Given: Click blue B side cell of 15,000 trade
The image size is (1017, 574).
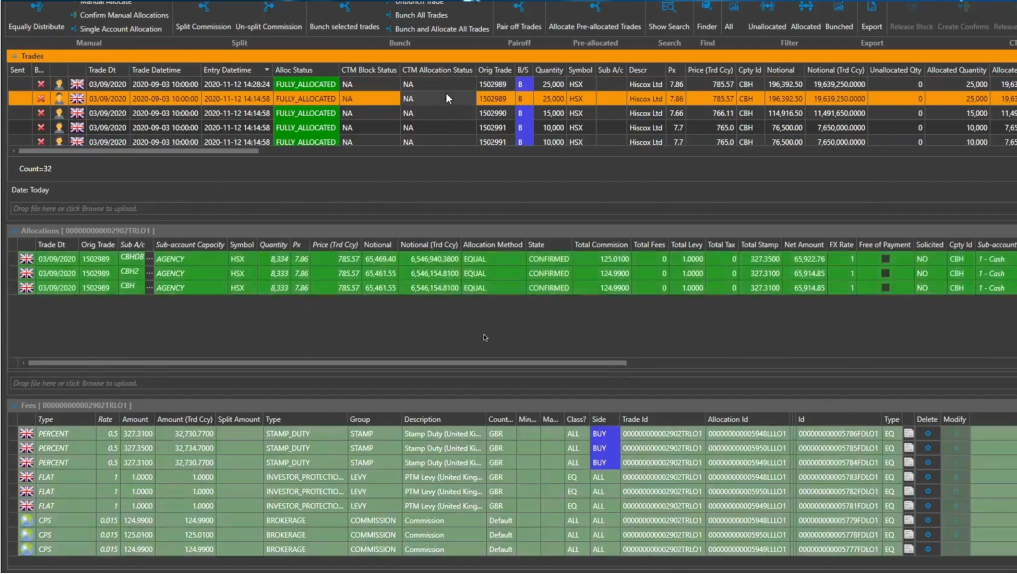Looking at the screenshot, I should [x=524, y=113].
